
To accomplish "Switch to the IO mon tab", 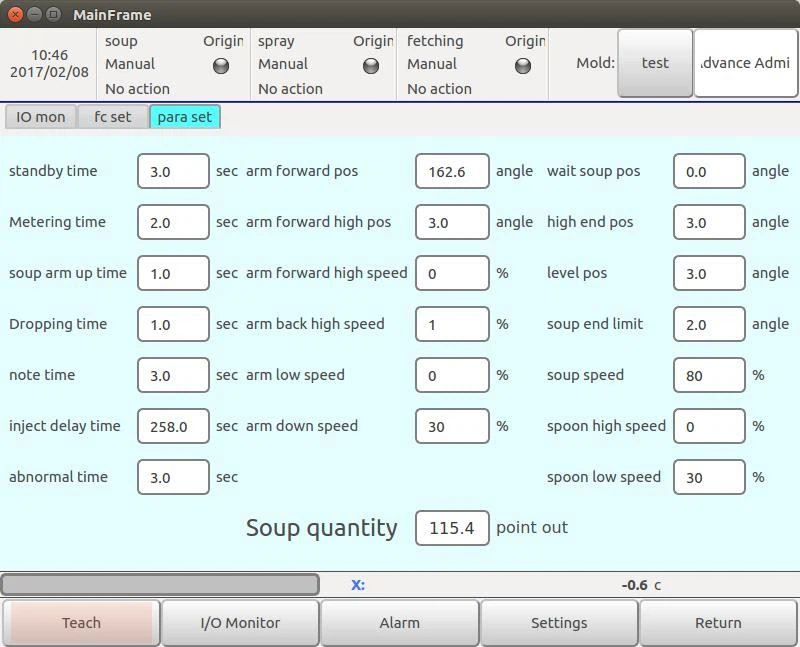I will click(x=41, y=117).
